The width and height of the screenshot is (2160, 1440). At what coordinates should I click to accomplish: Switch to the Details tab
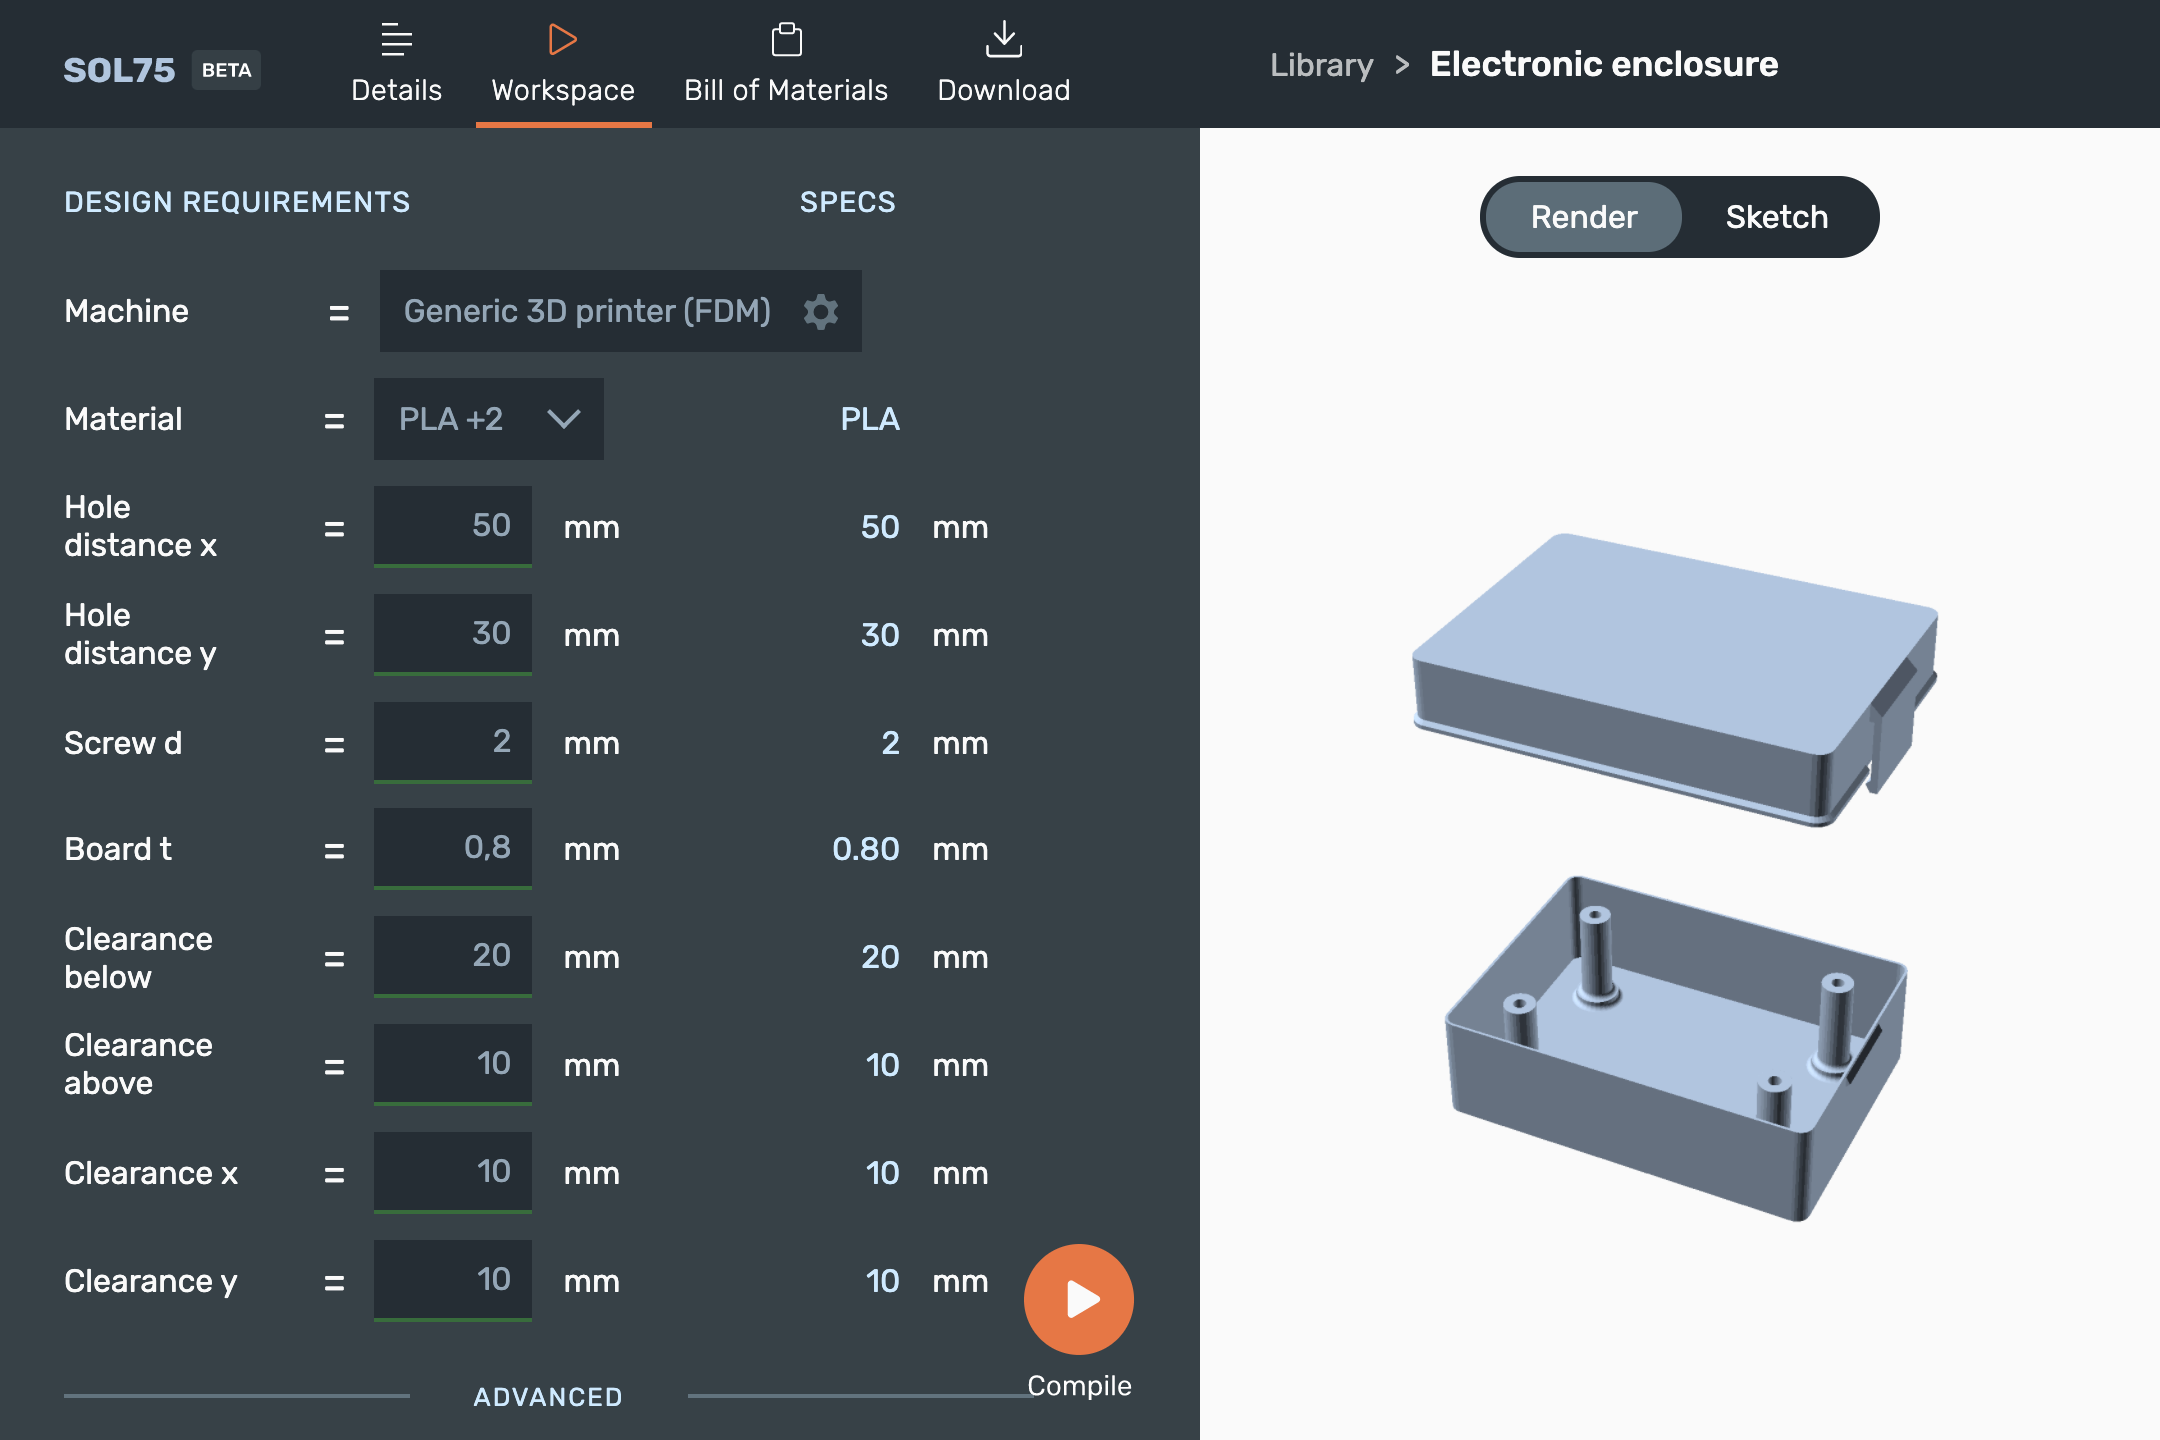[x=396, y=89]
